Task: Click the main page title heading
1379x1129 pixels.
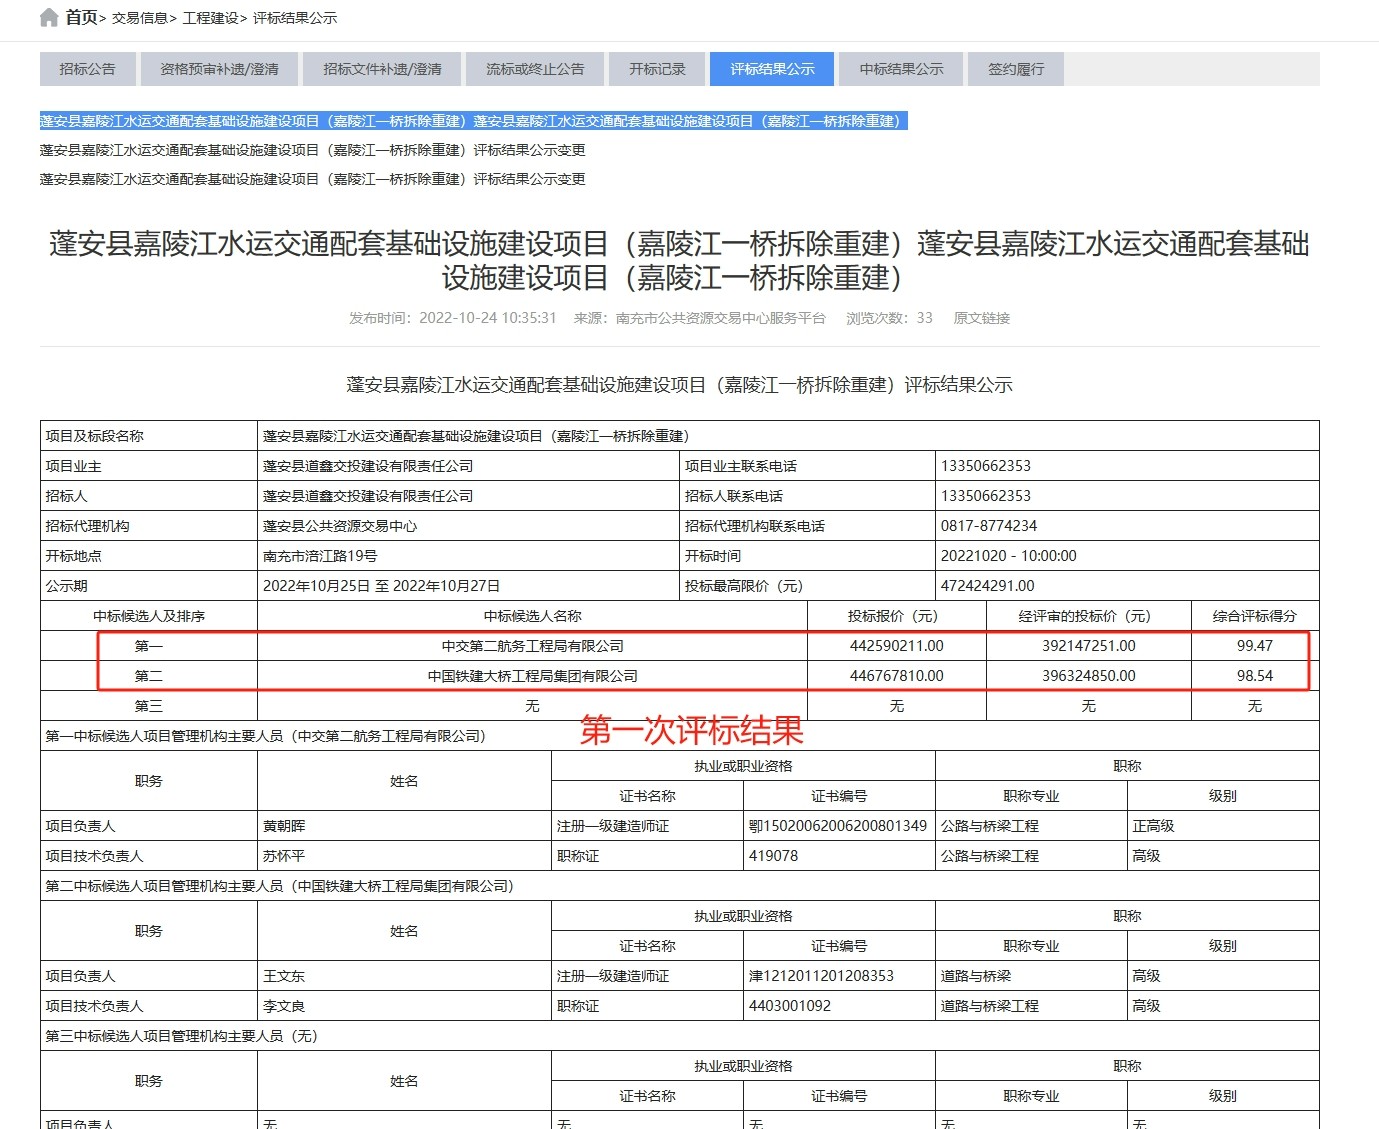Action: point(679,260)
